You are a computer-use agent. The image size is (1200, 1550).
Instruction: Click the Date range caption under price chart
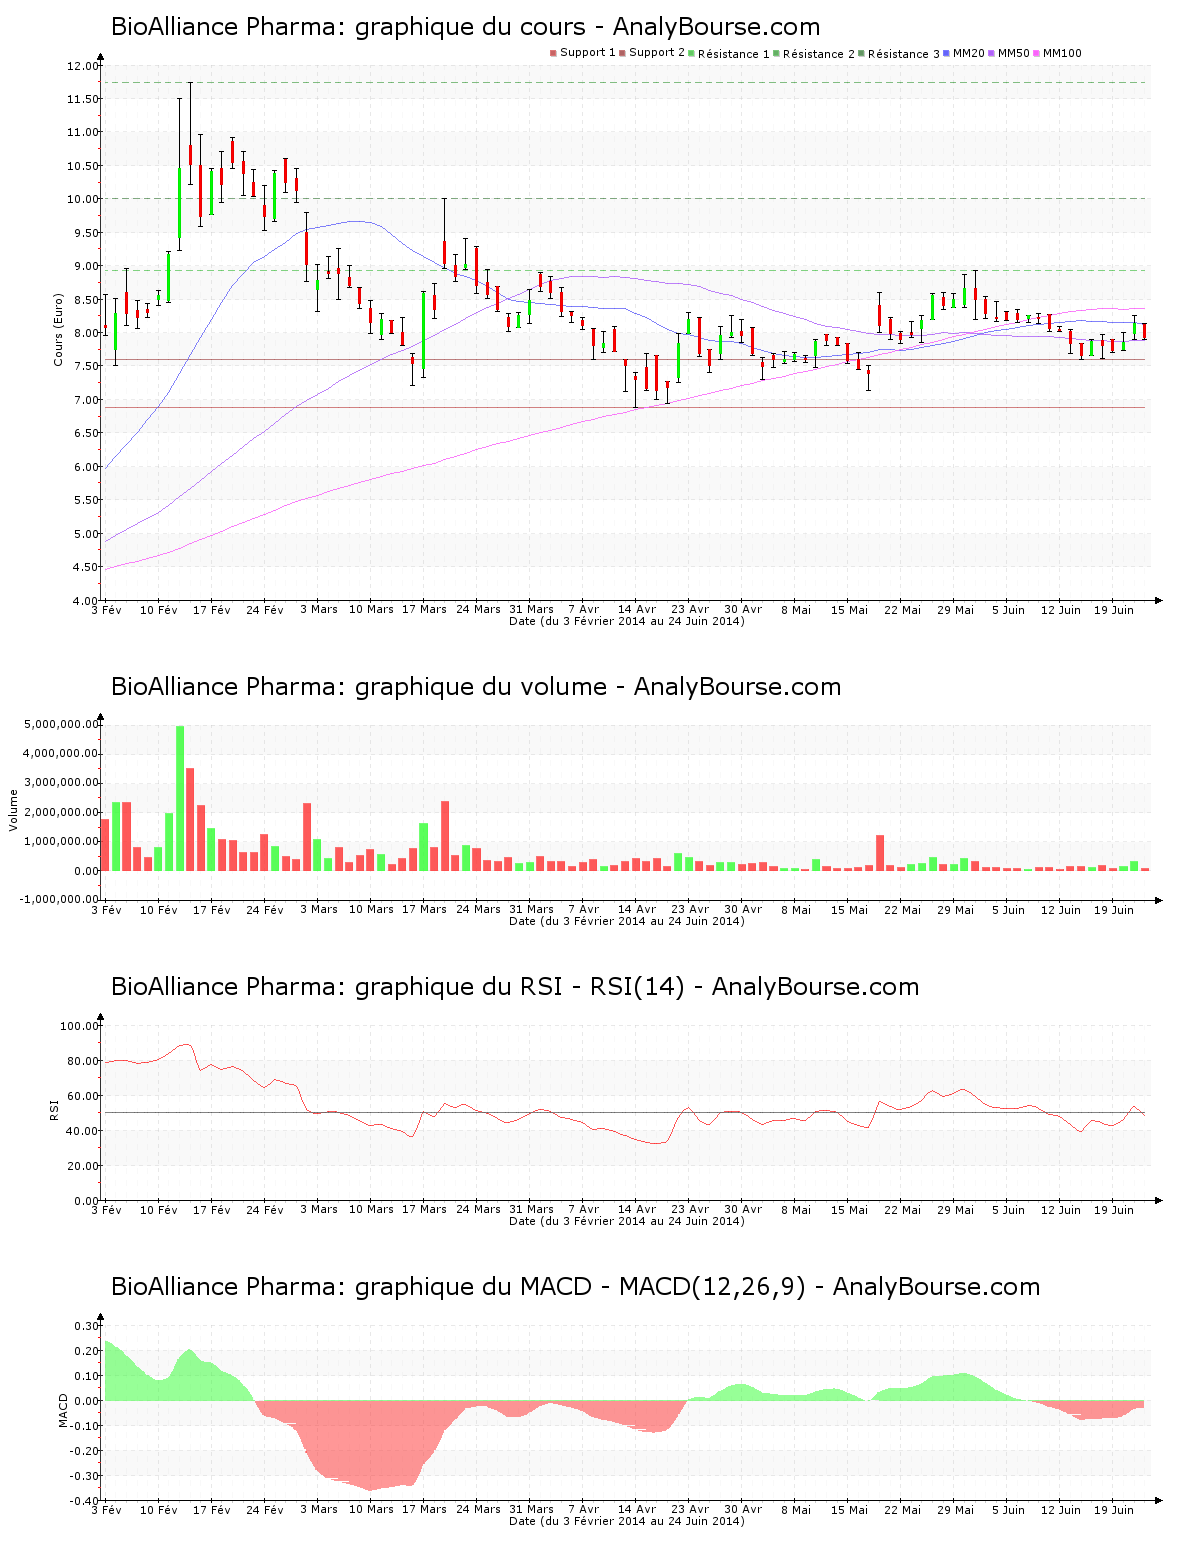pos(626,621)
